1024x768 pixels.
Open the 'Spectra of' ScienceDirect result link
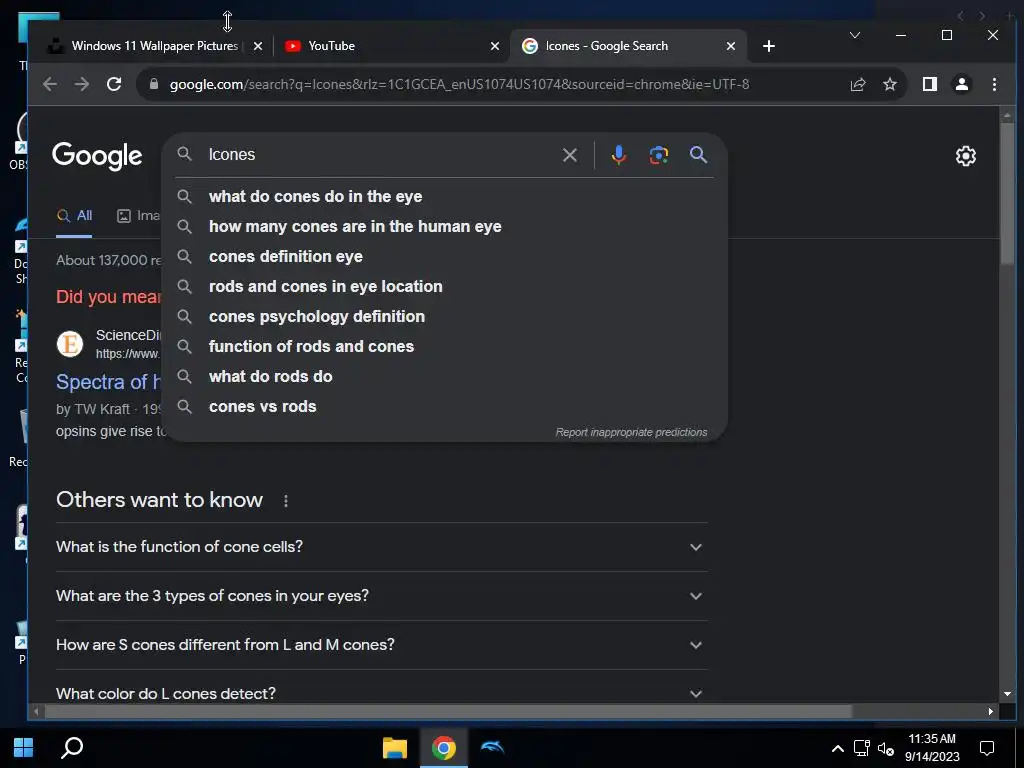click(x=108, y=382)
